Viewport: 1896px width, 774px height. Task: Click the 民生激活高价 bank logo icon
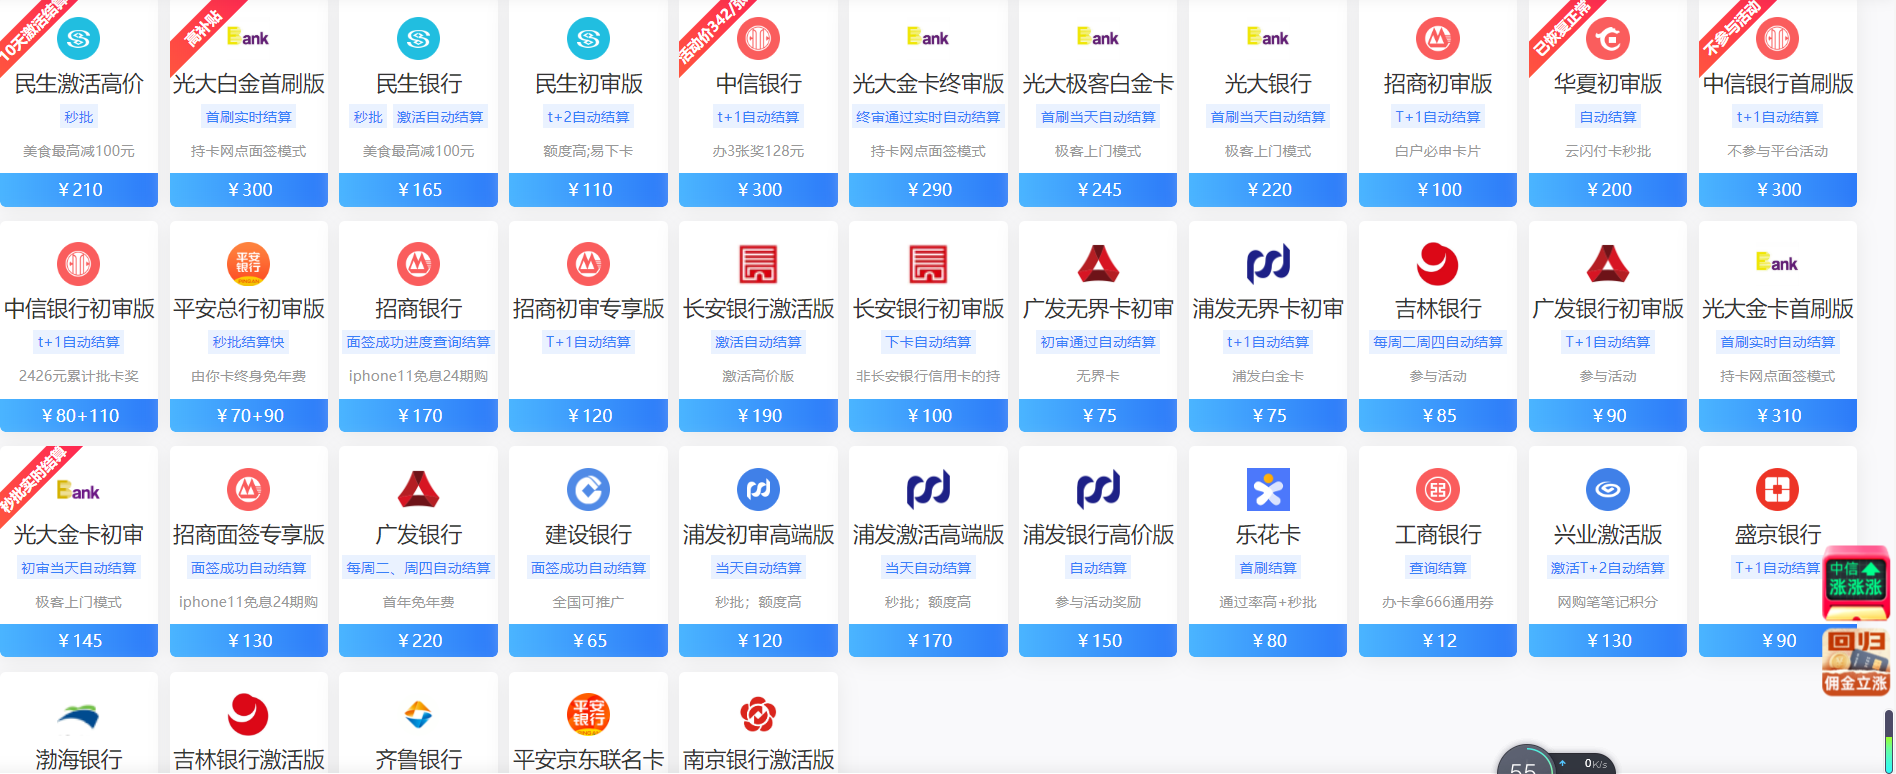point(79,39)
